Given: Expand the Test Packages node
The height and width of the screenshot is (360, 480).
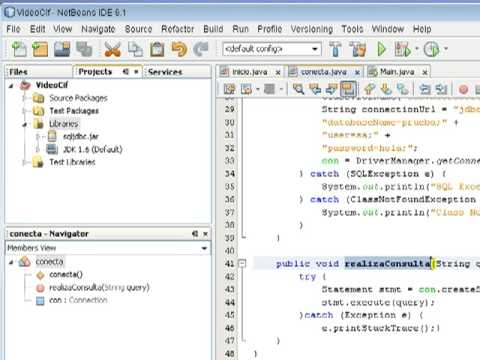Looking at the screenshot, I should click(24, 111).
